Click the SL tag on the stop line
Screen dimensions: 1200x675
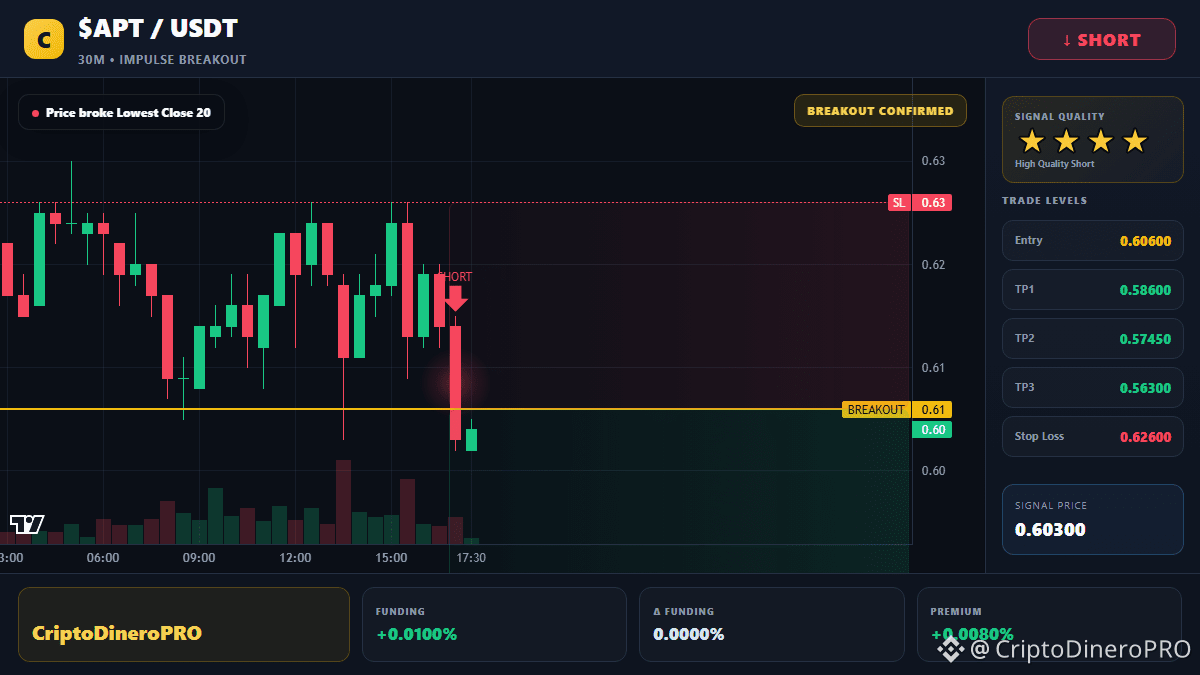pos(899,203)
